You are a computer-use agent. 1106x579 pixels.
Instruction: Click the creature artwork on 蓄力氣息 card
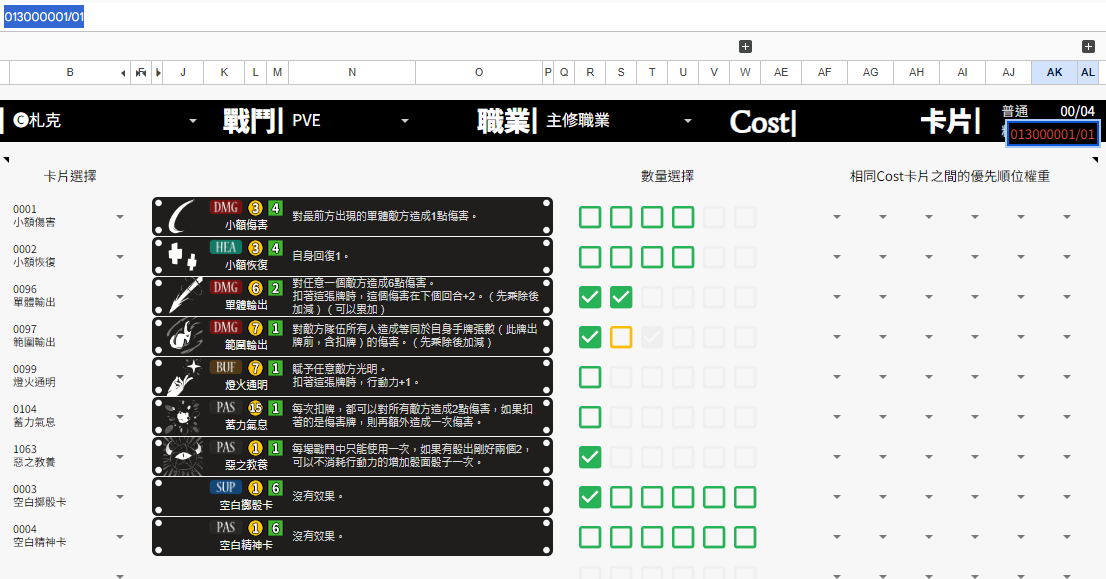[x=183, y=417]
